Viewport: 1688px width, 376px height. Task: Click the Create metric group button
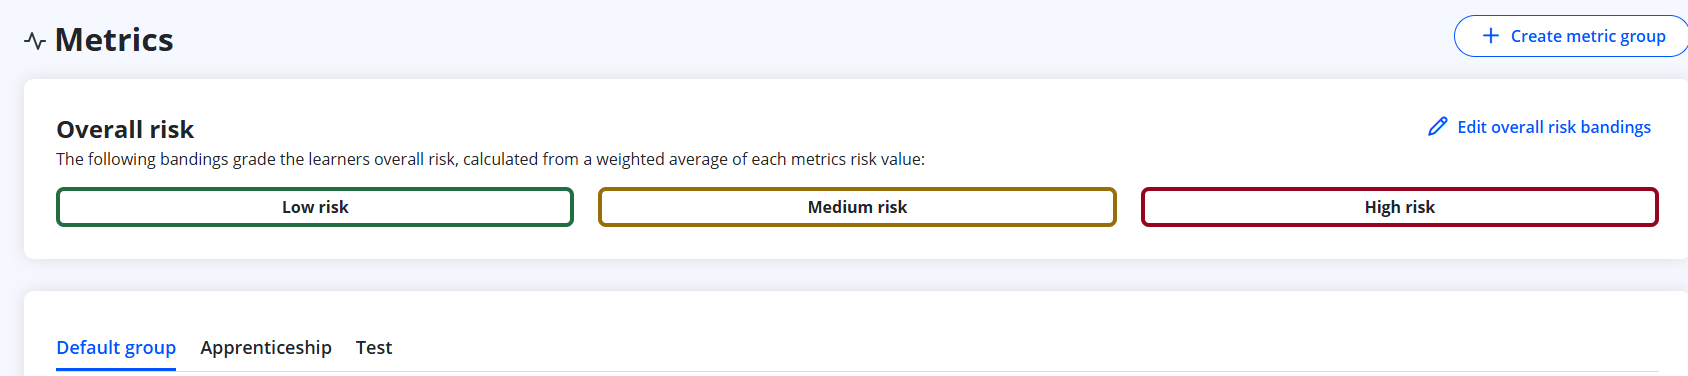point(1570,36)
